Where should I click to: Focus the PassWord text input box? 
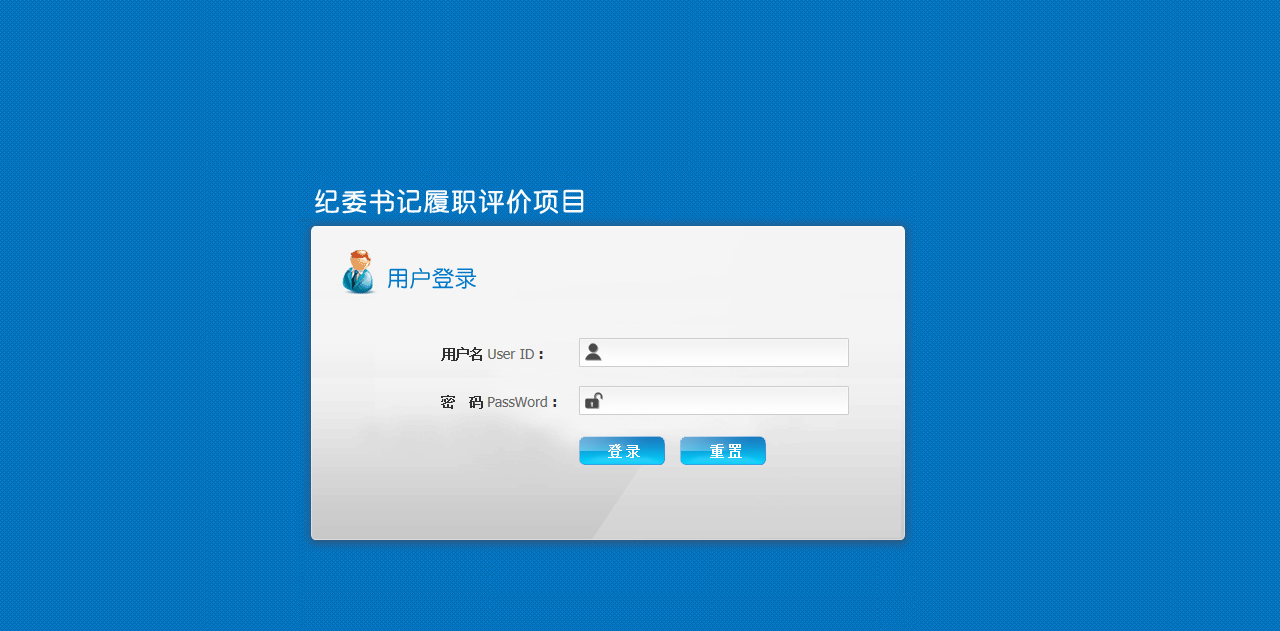[714, 400]
